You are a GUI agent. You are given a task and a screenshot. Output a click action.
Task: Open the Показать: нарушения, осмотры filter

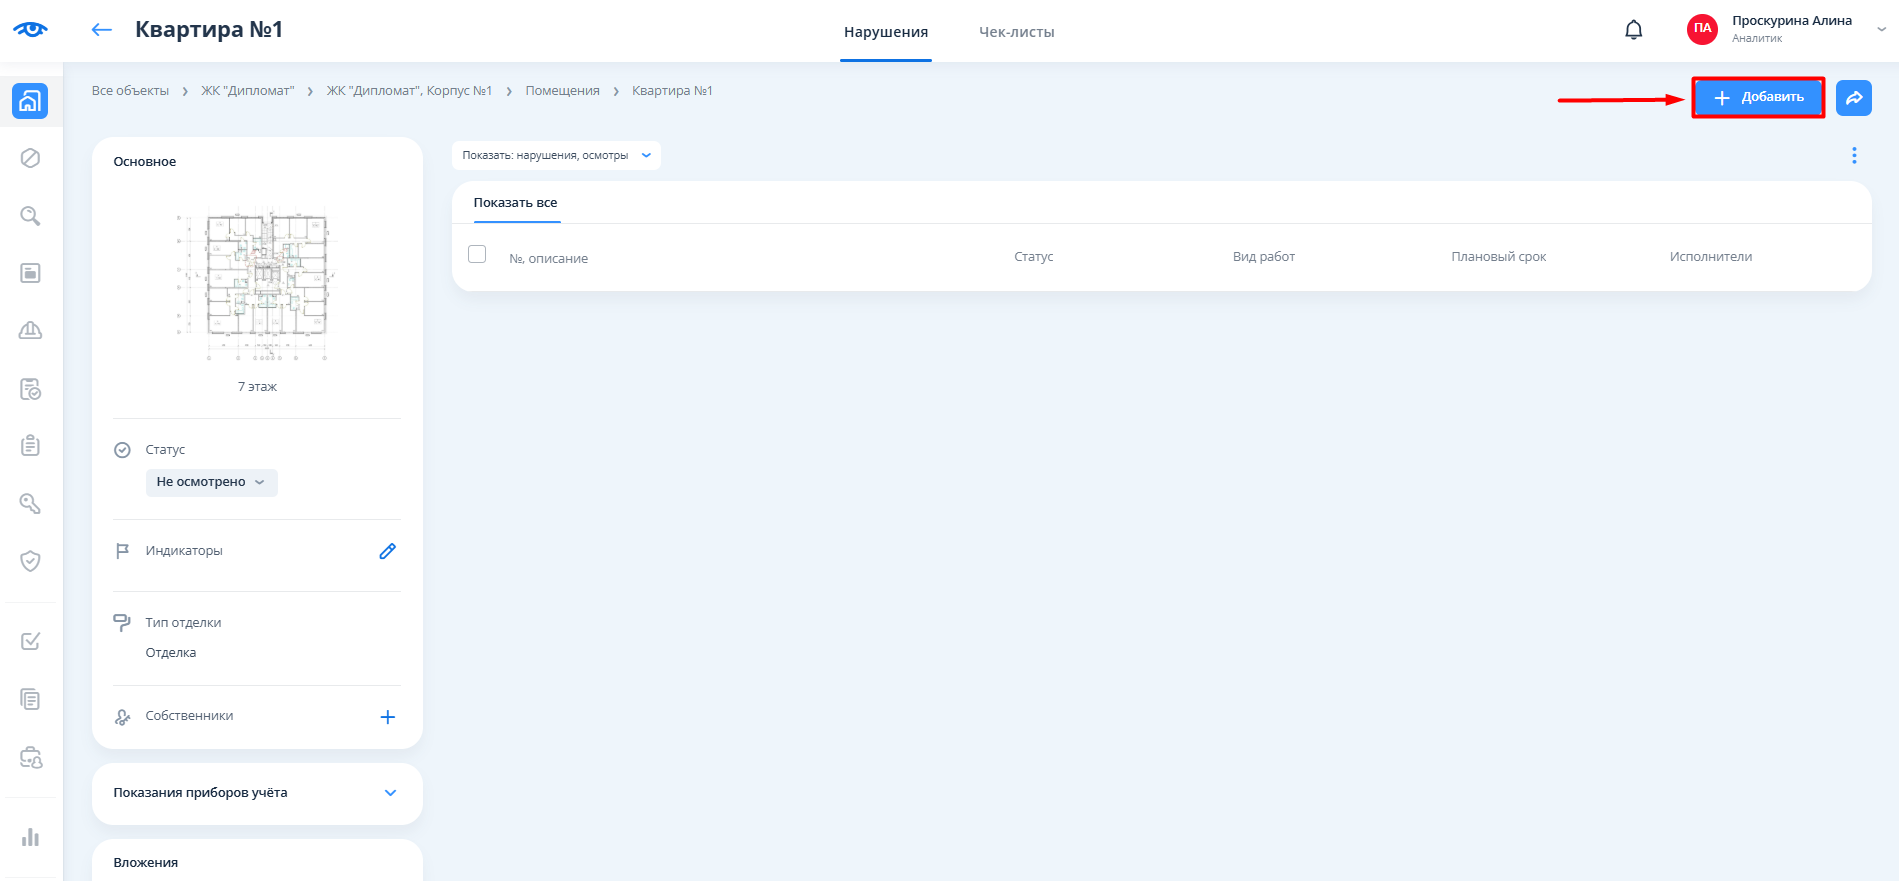click(556, 156)
